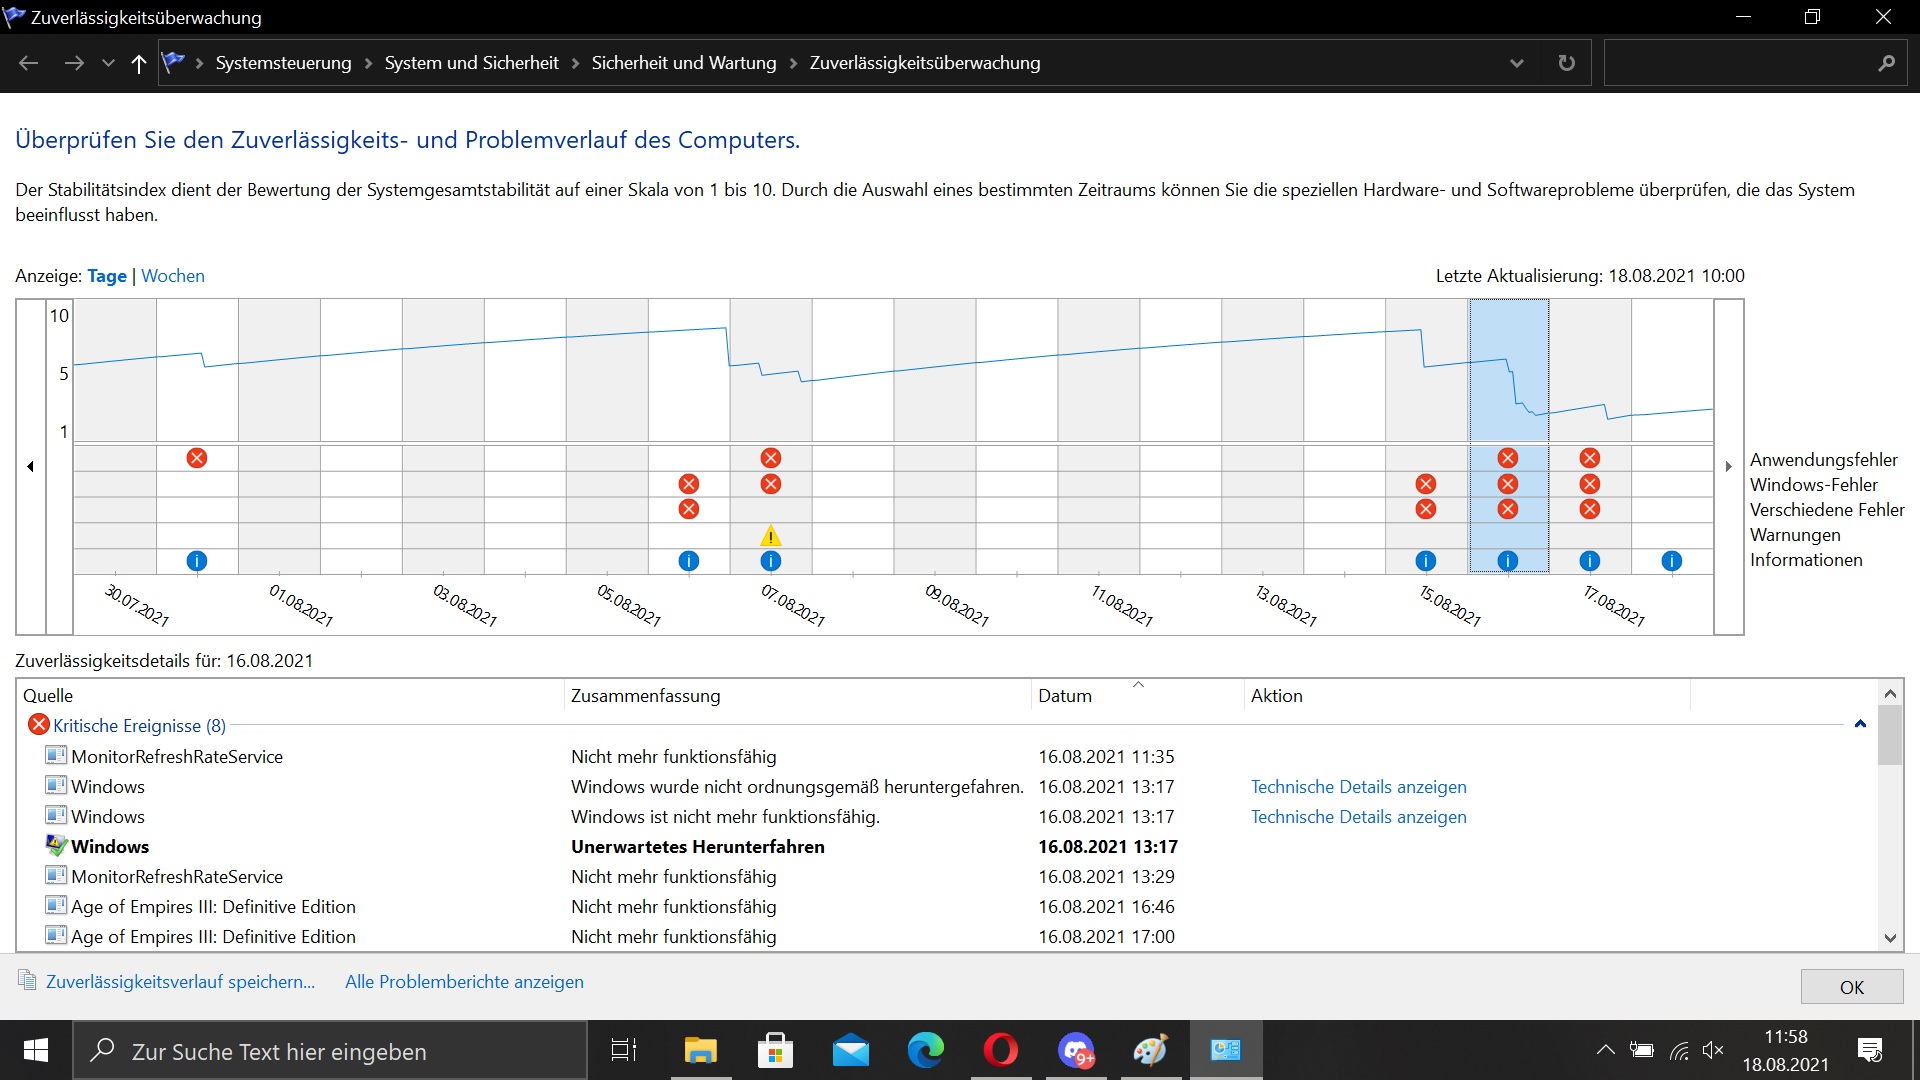This screenshot has width=1920, height=1080.
Task: Navigate up one folder level arrow
Action: 139,63
